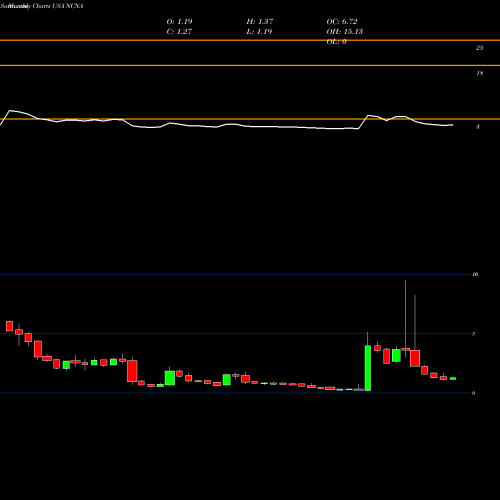Select the open value 'O: 1.19'

pyautogui.click(x=179, y=21)
